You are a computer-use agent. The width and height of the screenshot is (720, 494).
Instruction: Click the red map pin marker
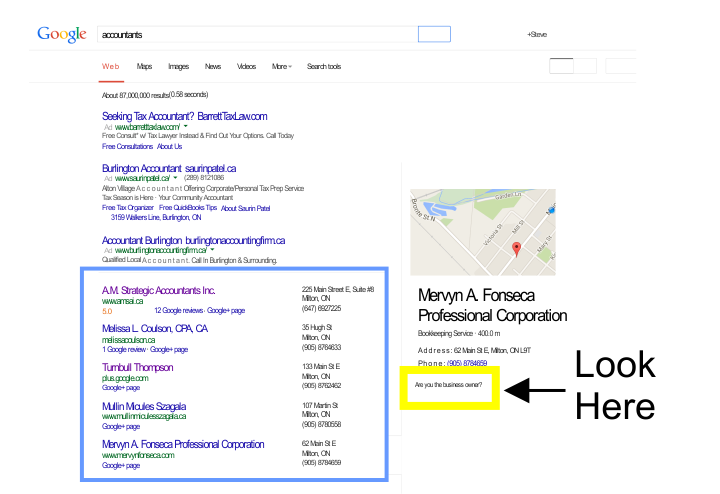[517, 249]
